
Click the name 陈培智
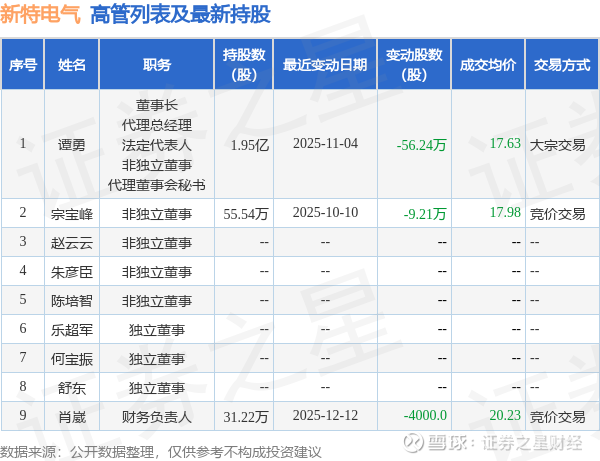tap(72, 301)
